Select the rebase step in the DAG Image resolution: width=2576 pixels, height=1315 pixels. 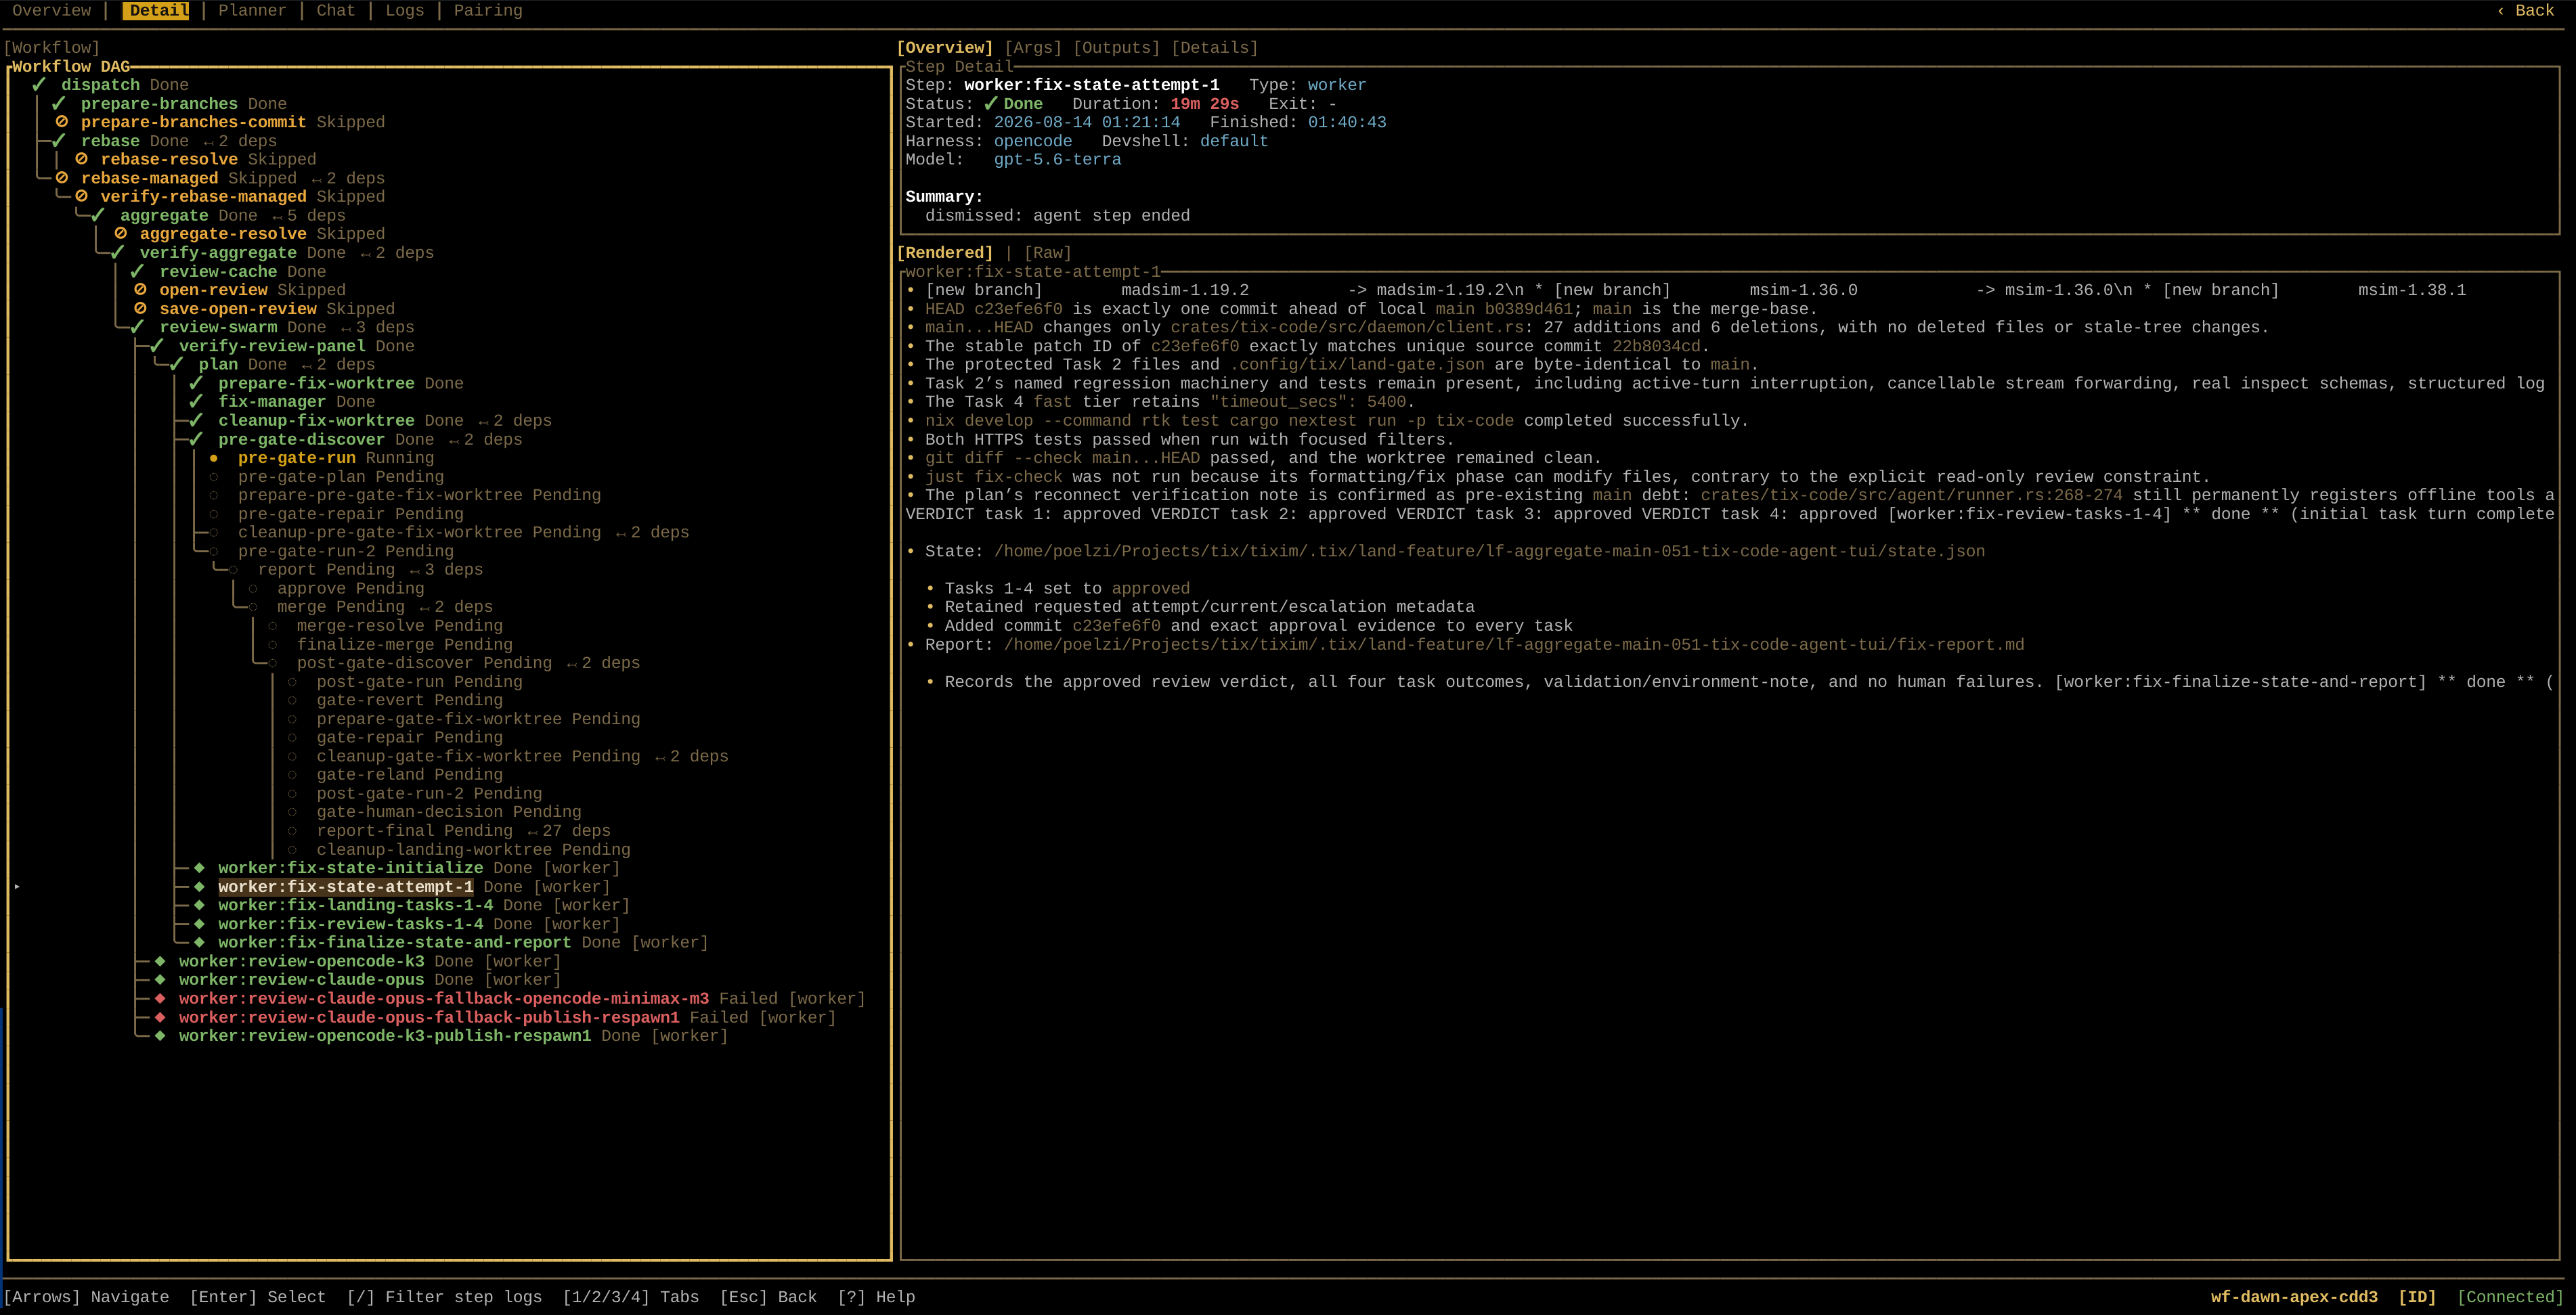[x=110, y=141]
